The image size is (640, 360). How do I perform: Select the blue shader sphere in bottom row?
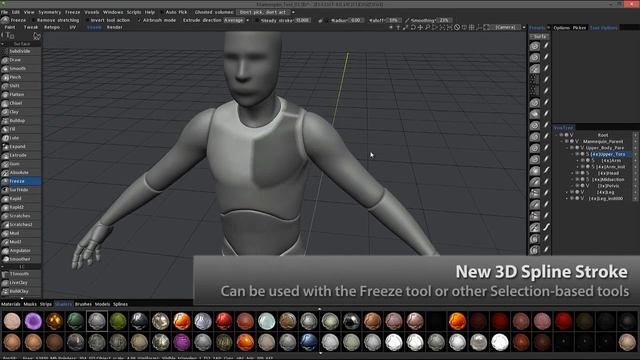coord(309,342)
